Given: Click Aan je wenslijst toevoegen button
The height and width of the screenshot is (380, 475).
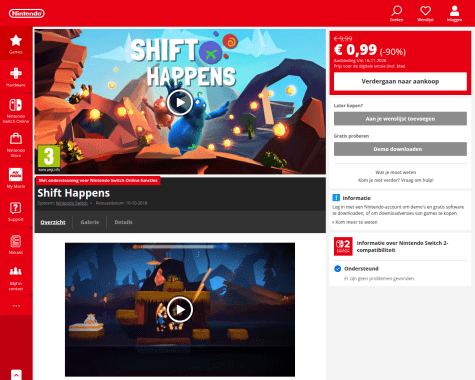Looking at the screenshot, I should [400, 119].
